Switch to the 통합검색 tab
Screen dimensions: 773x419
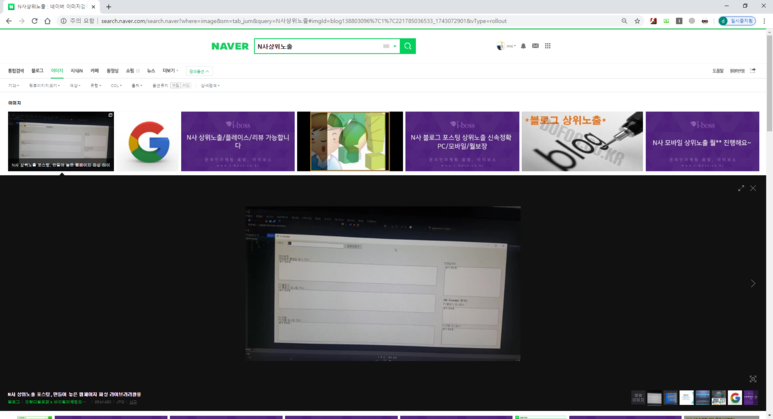click(x=16, y=71)
